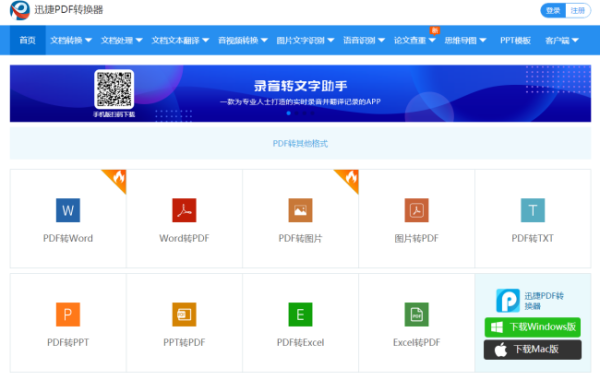This screenshot has width=600, height=380.
Task: Select the Excel转PDF green document icon
Action: [x=417, y=314]
